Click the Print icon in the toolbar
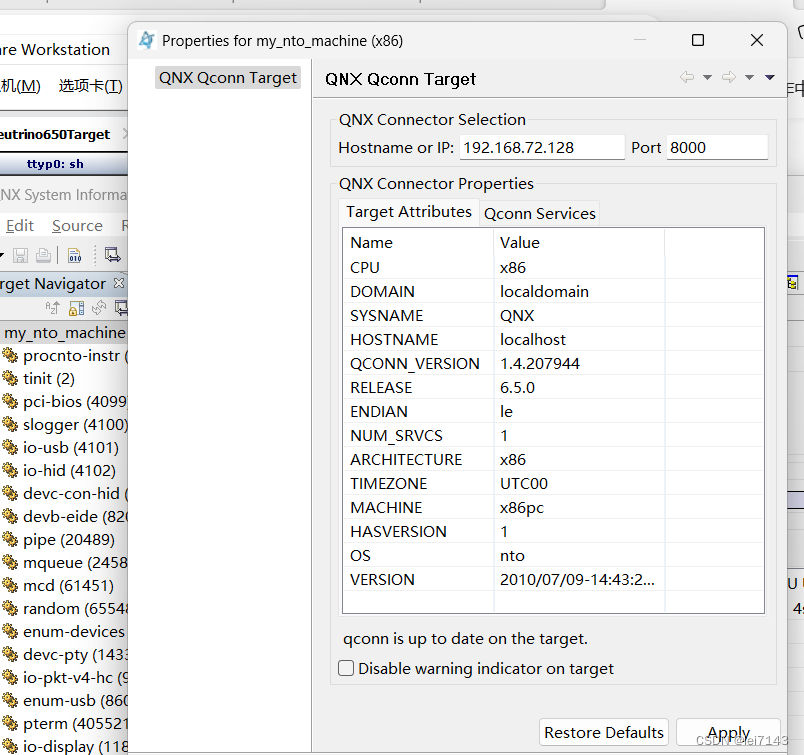Screen dimensions: 804x755 click(43, 255)
